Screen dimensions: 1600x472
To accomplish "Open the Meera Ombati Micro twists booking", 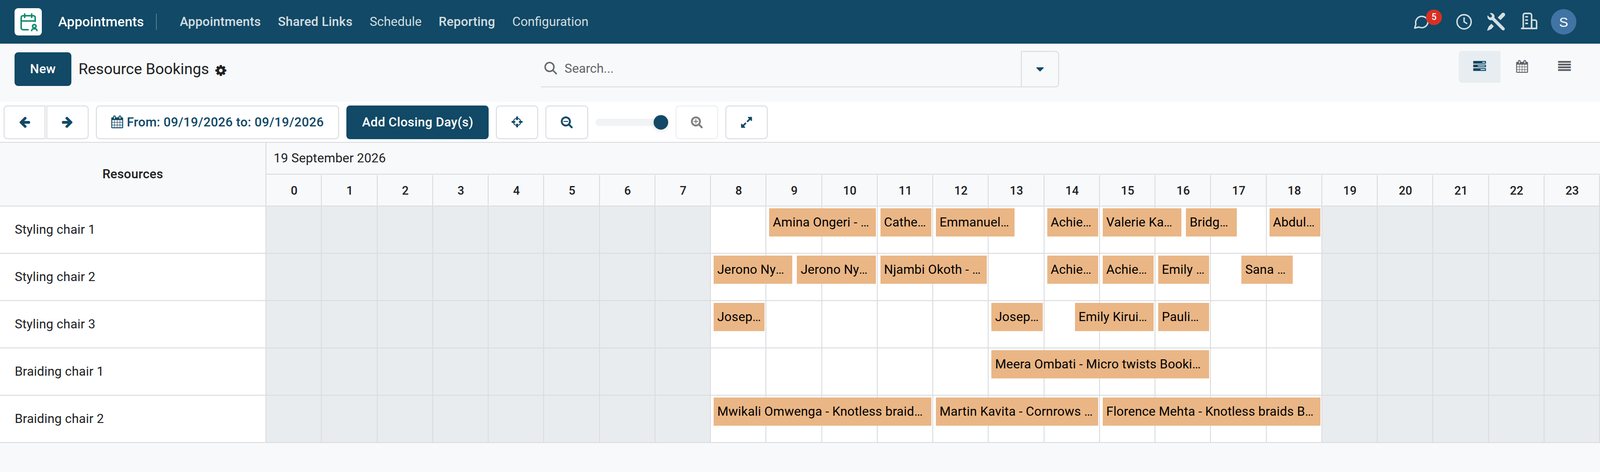I will pyautogui.click(x=1100, y=364).
